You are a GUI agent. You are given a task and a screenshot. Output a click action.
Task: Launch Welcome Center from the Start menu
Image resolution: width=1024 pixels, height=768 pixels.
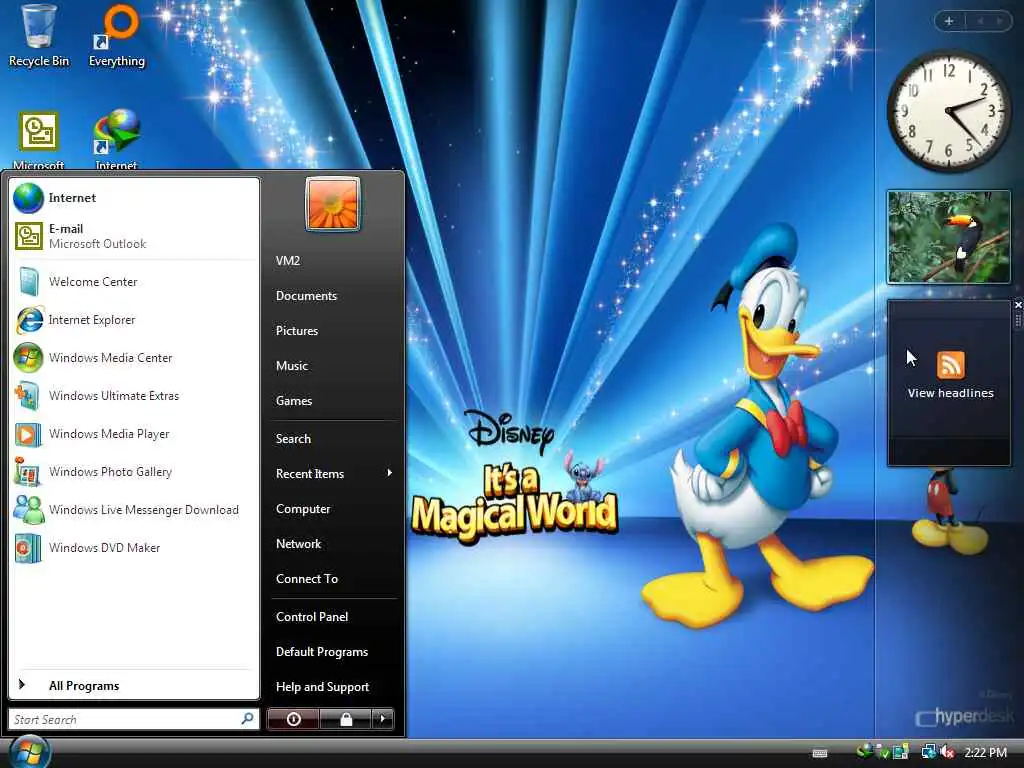(x=135, y=281)
